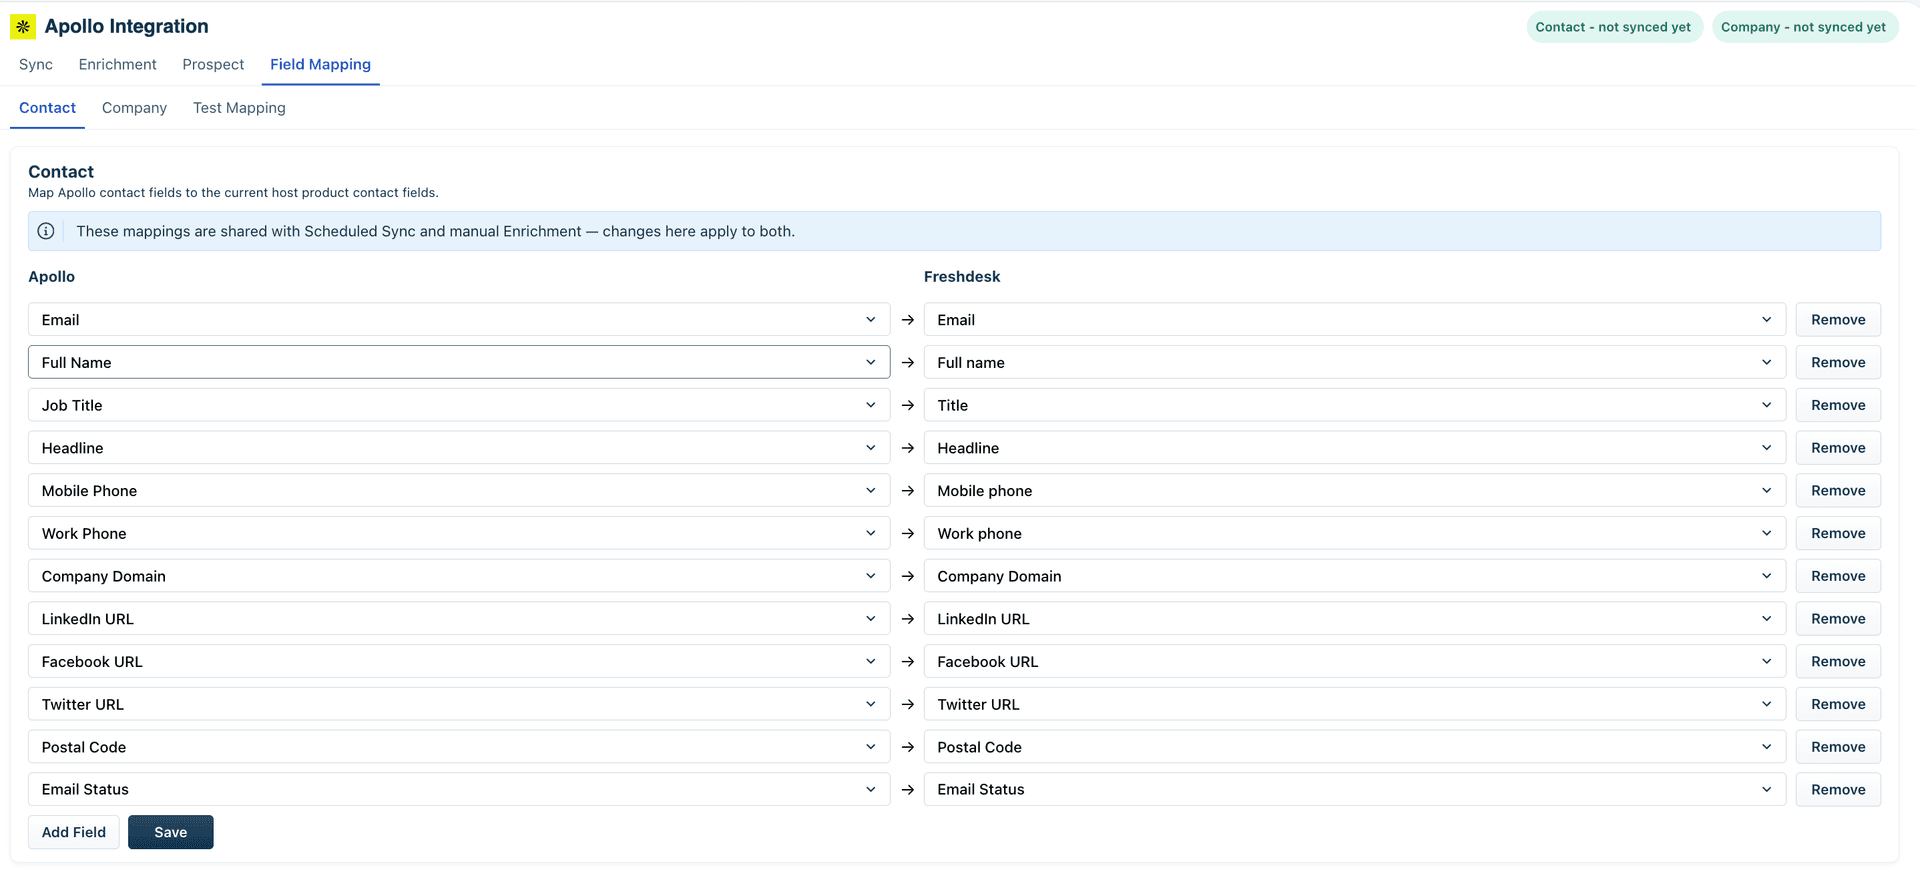Open the Apollo Email Status dropdown

pos(459,789)
